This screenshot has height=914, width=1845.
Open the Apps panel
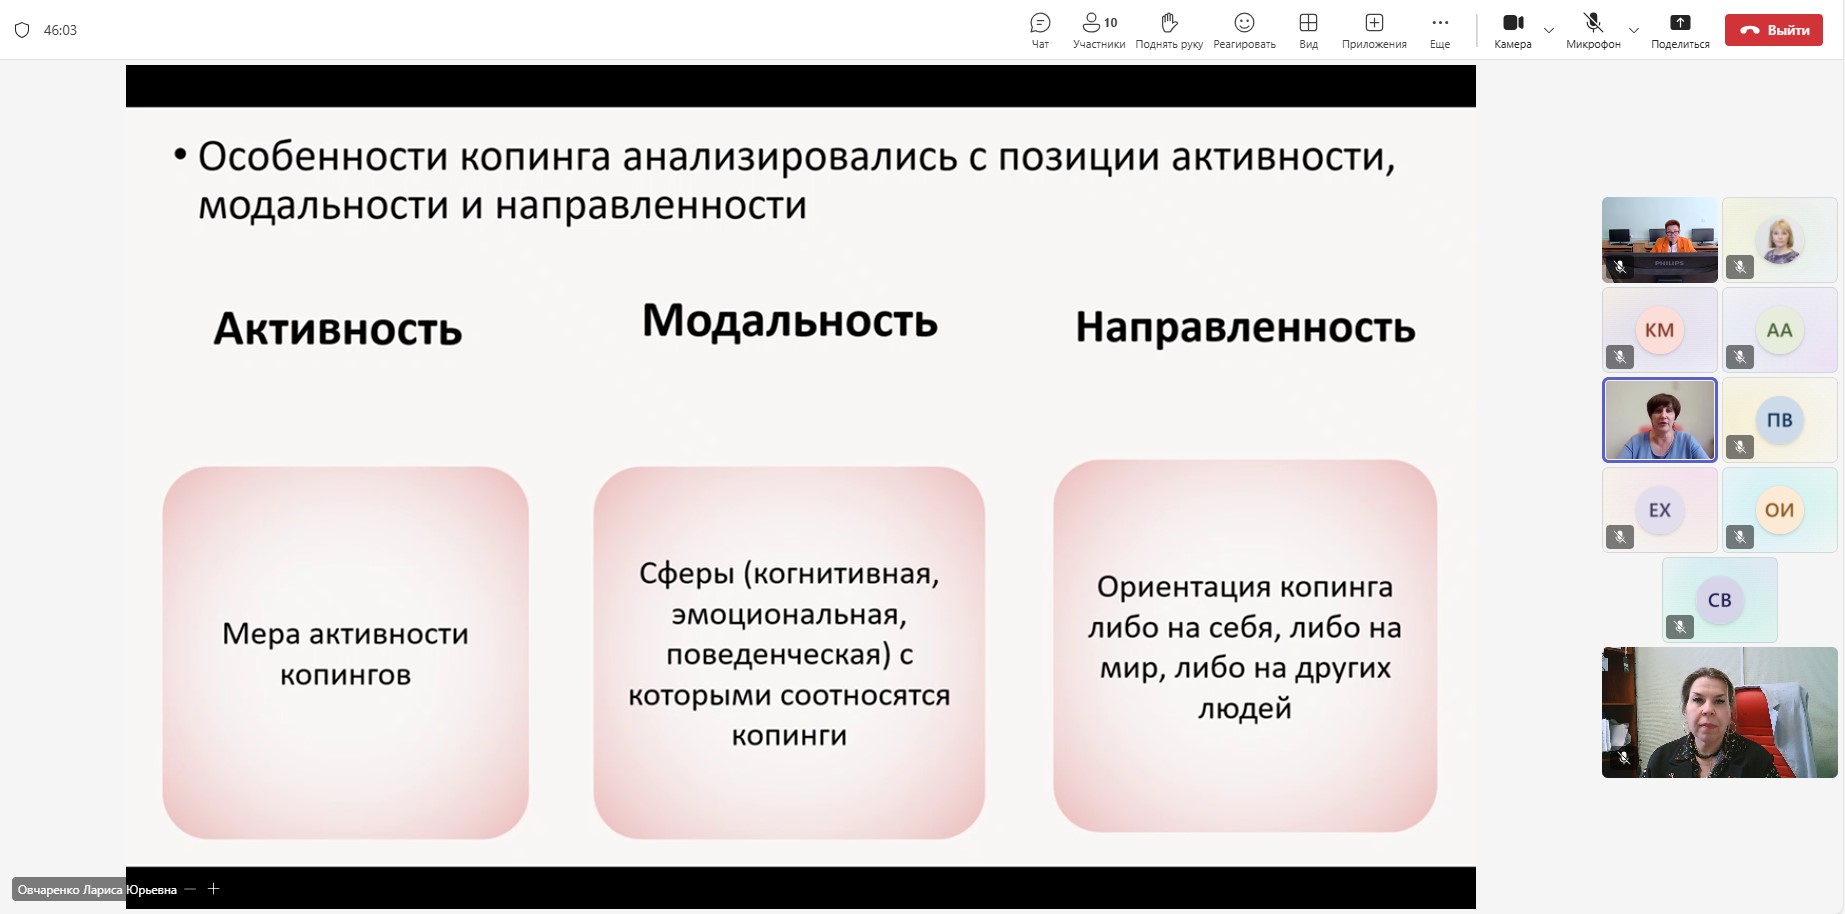click(x=1374, y=30)
